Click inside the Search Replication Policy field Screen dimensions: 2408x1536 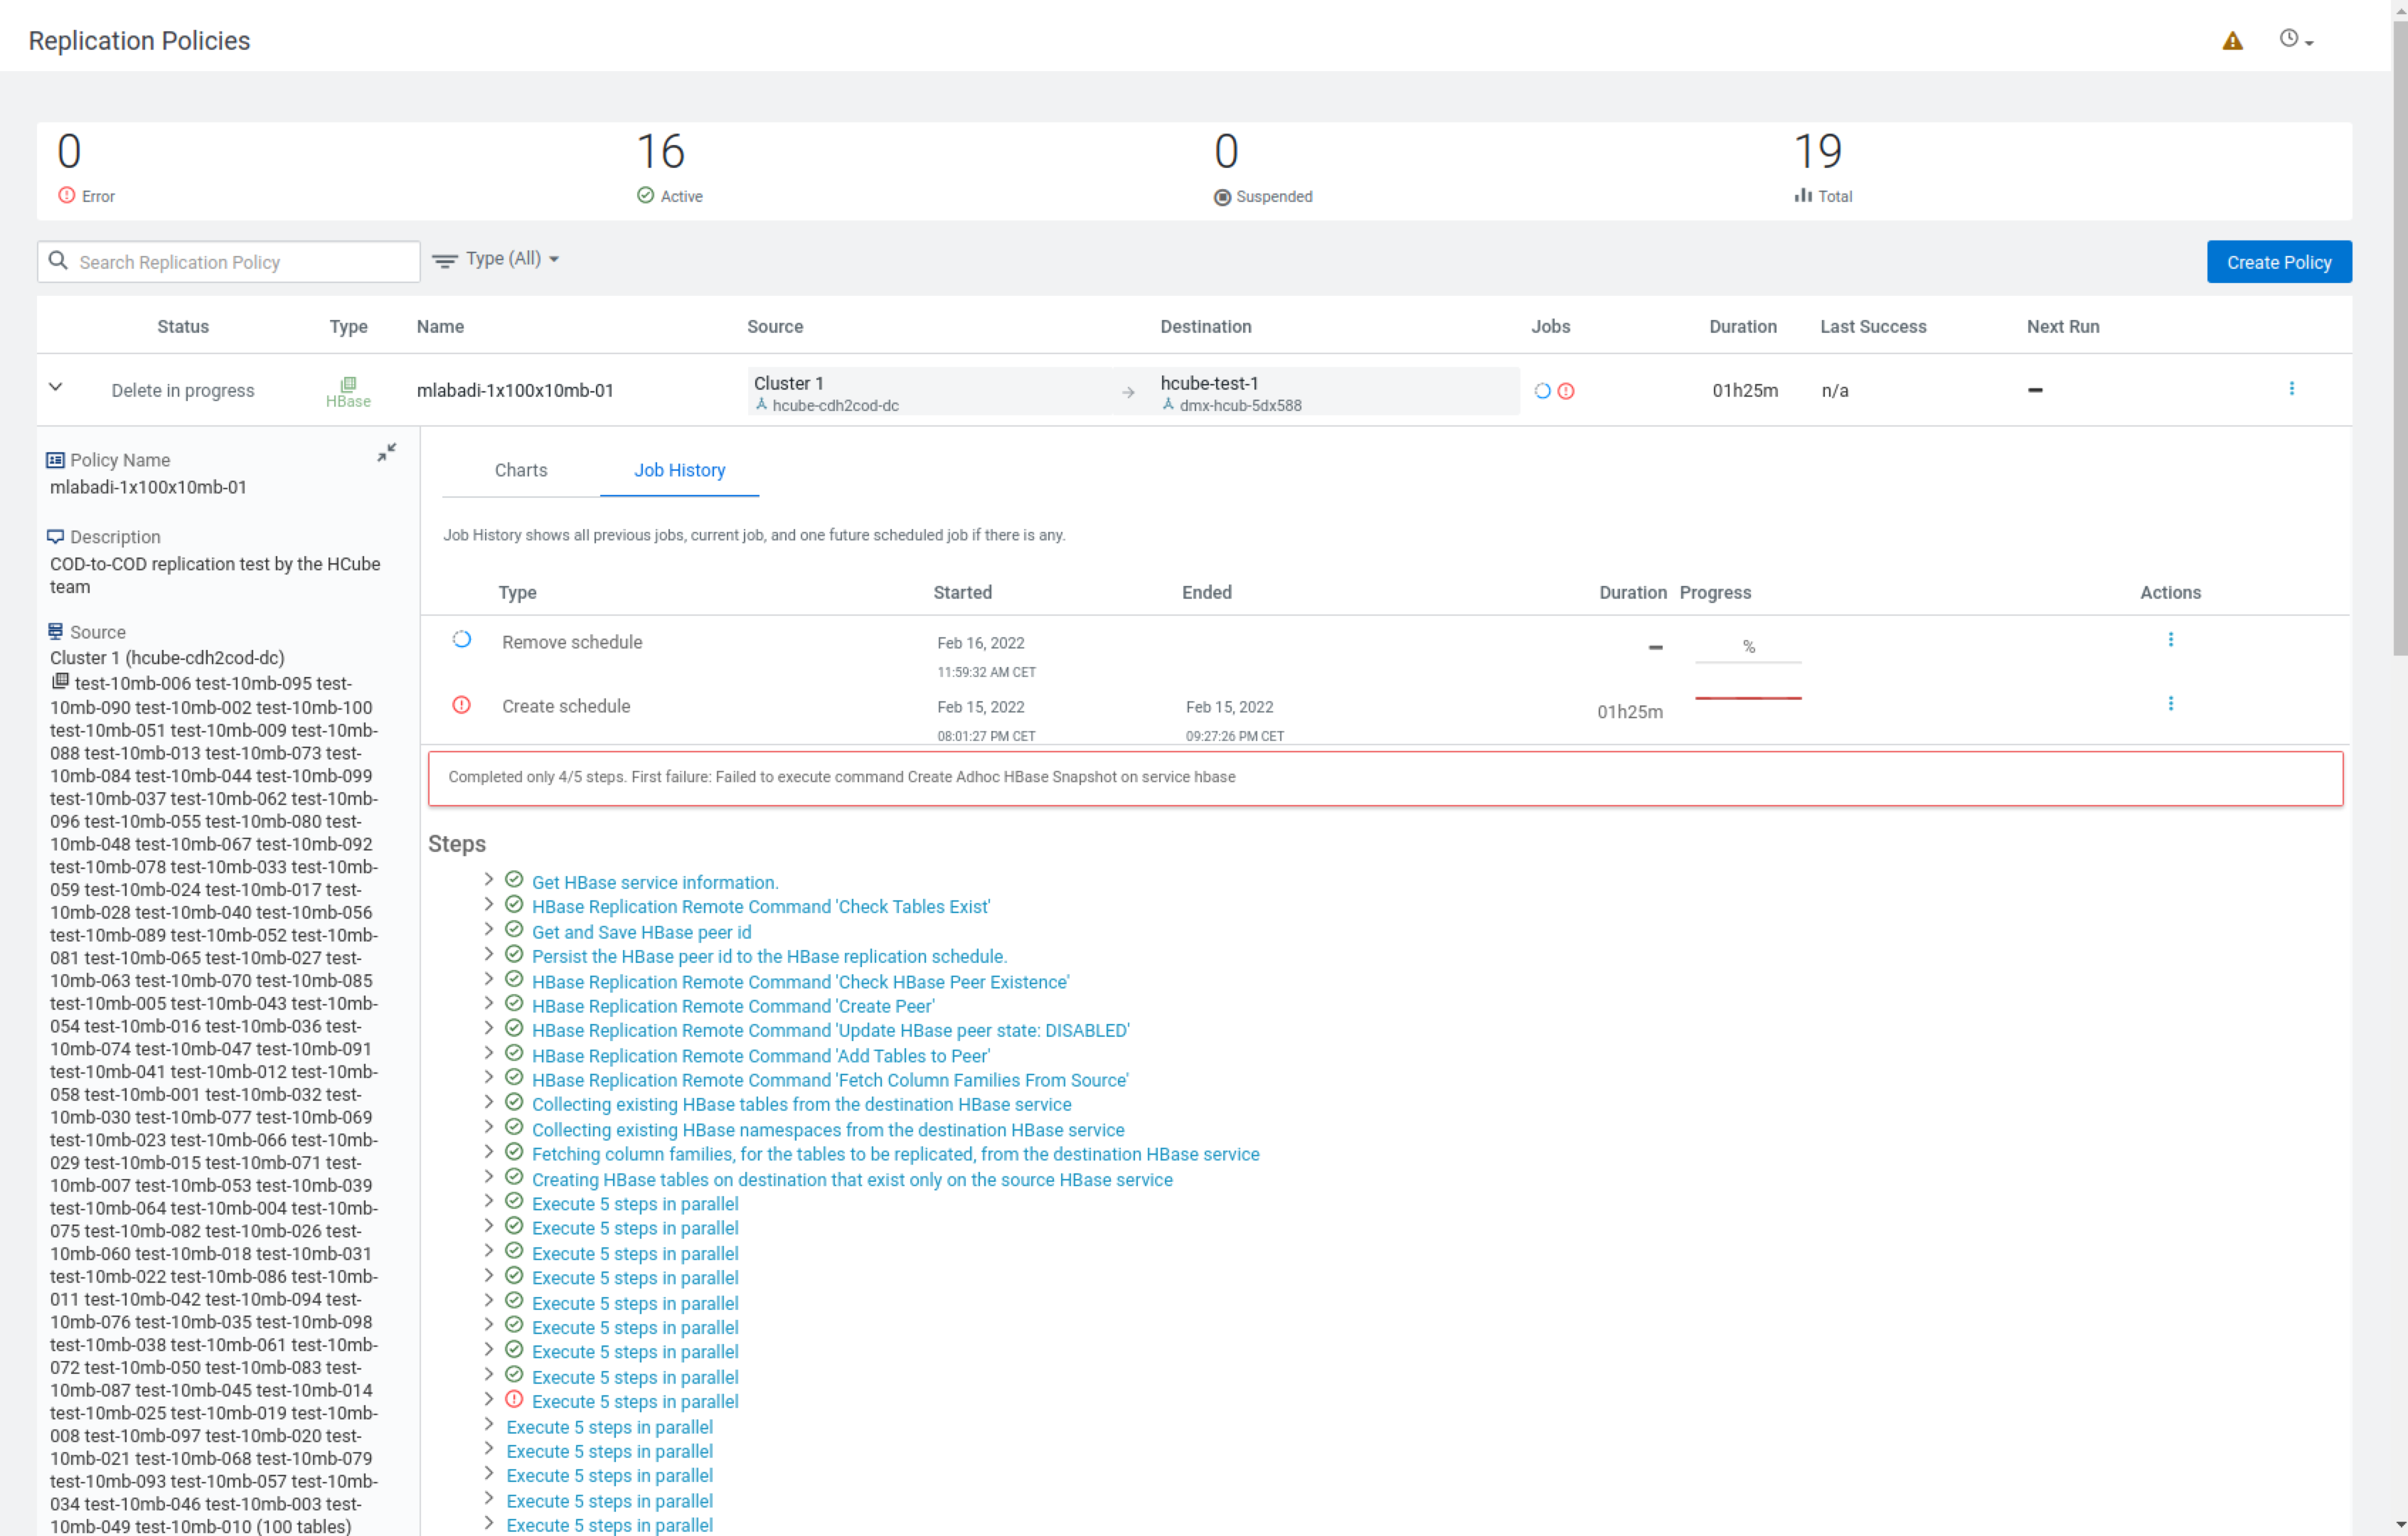[200, 261]
